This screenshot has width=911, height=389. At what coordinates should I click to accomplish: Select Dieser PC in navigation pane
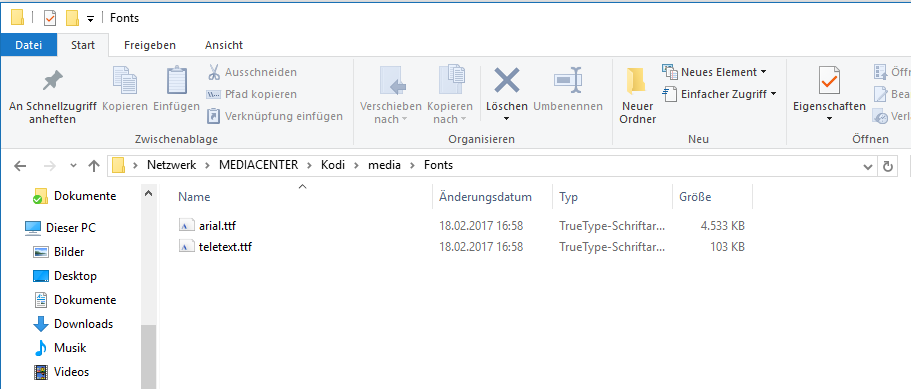[x=70, y=228]
